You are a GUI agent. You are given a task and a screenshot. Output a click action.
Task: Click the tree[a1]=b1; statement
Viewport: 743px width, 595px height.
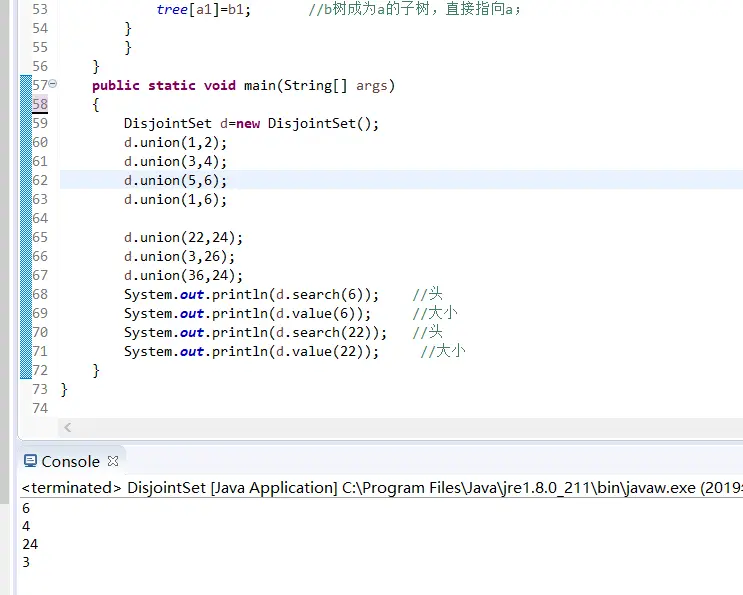(204, 9)
